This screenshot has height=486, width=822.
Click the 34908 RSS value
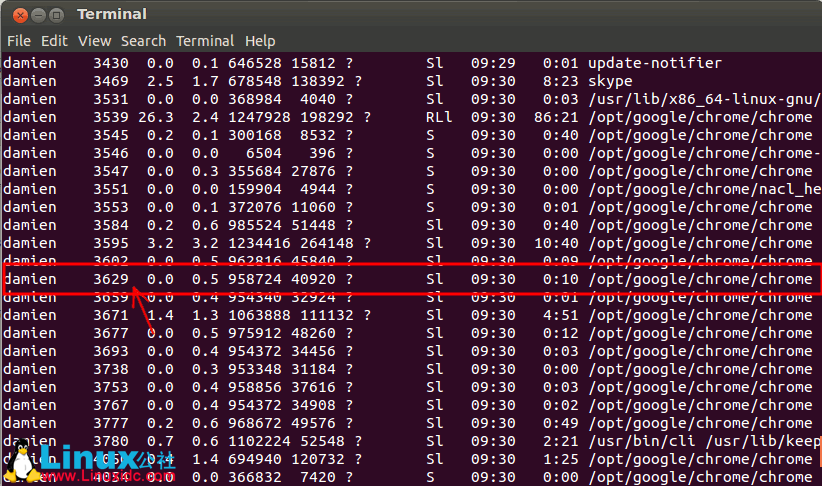(313, 405)
